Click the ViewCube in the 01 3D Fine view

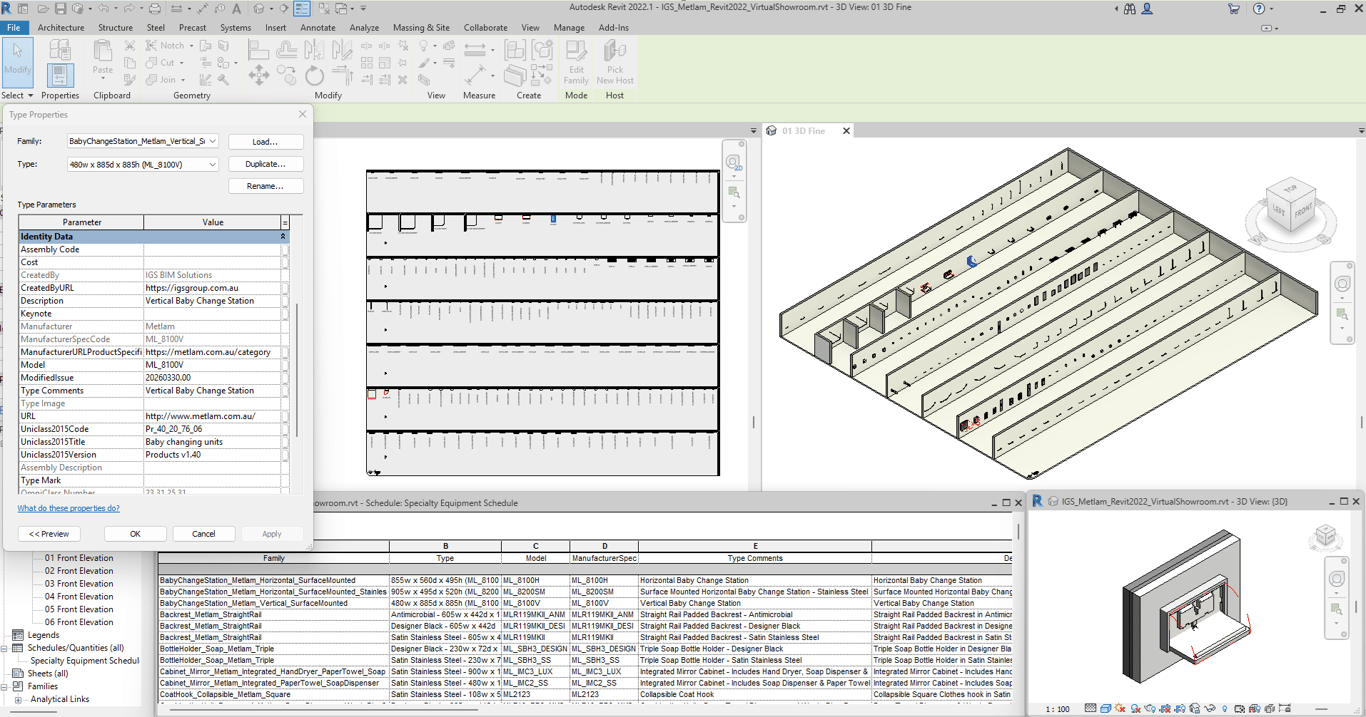pos(1290,207)
